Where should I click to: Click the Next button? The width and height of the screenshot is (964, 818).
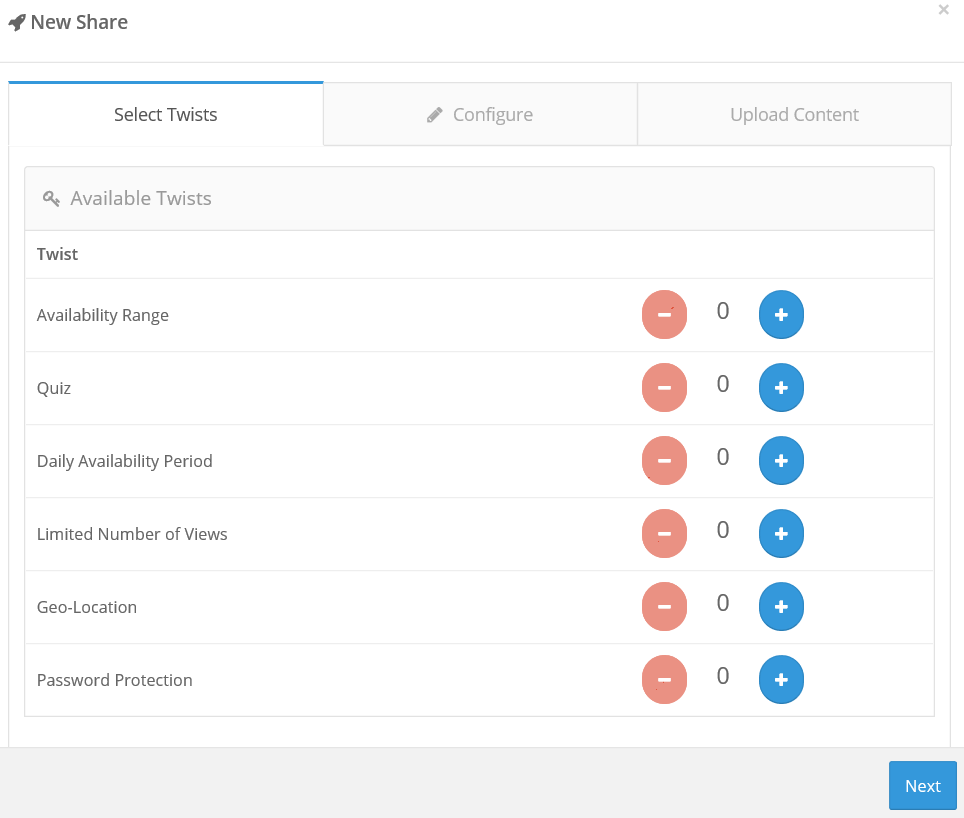tap(922, 785)
